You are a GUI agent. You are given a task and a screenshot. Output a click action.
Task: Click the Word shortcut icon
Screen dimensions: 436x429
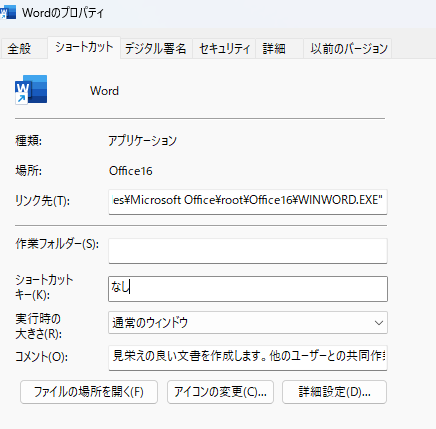[x=31, y=90]
